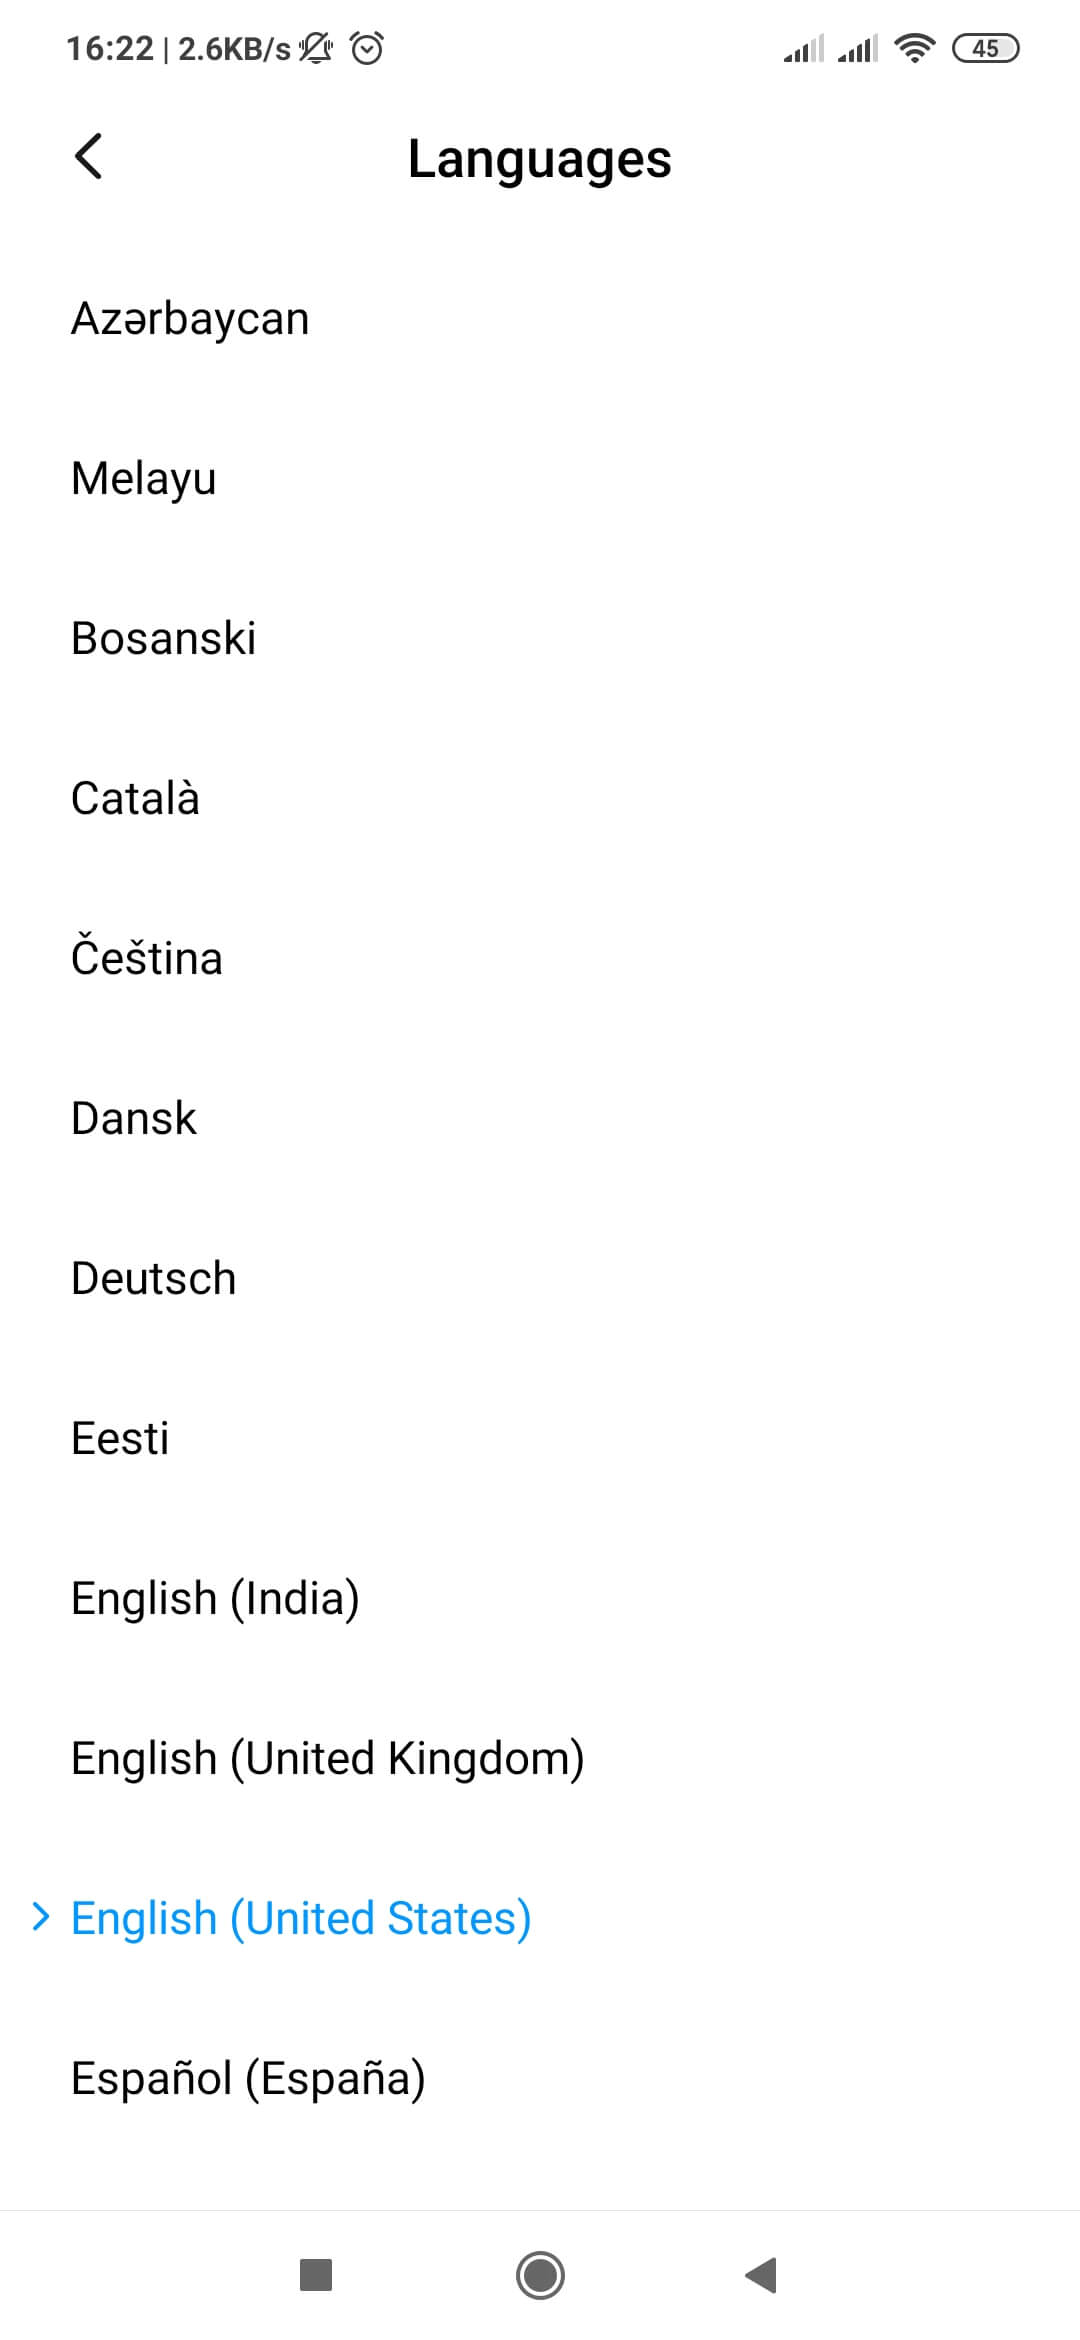The width and height of the screenshot is (1080, 2340).
Task: Select Azərbaycan from the list
Action: tap(190, 318)
